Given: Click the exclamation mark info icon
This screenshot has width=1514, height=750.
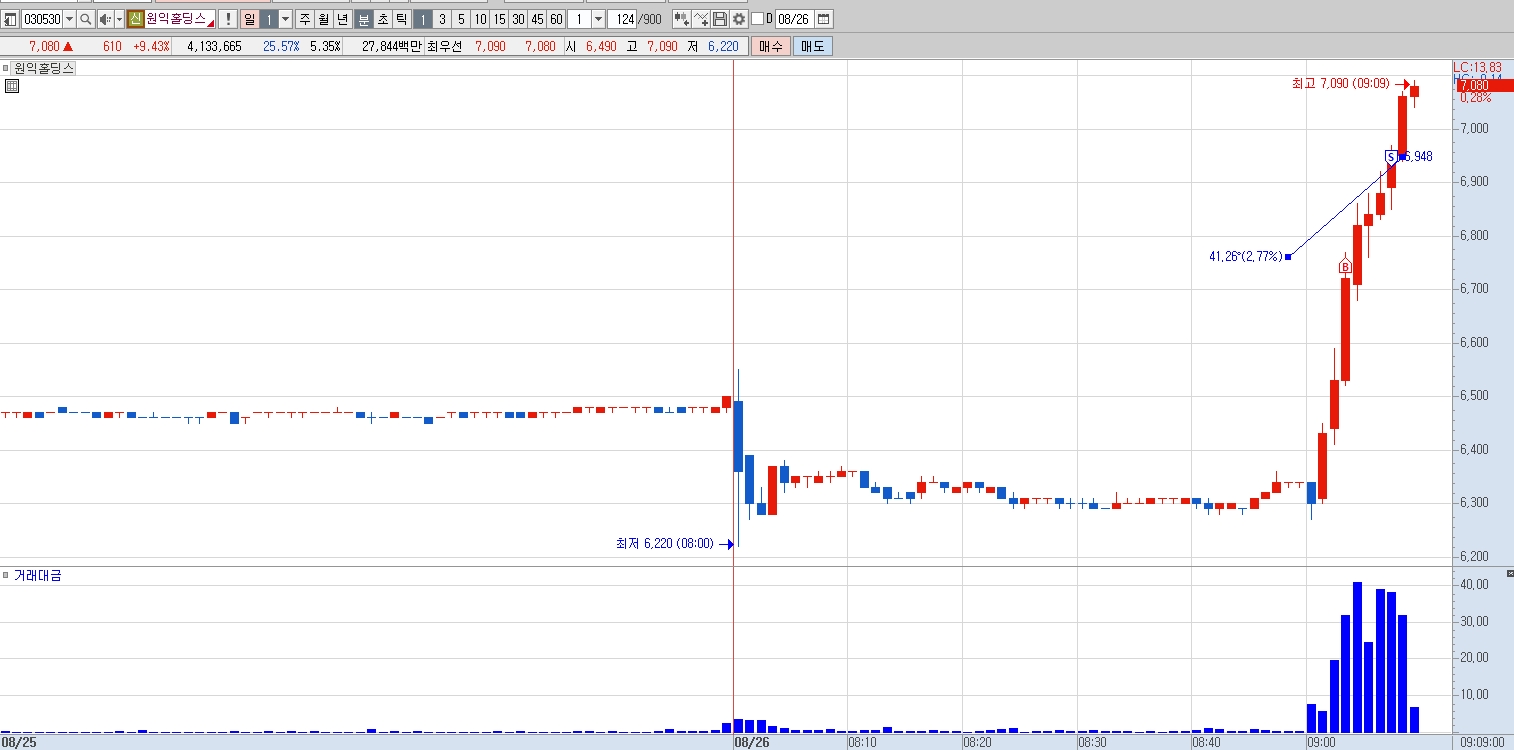Looking at the screenshot, I should [x=228, y=19].
